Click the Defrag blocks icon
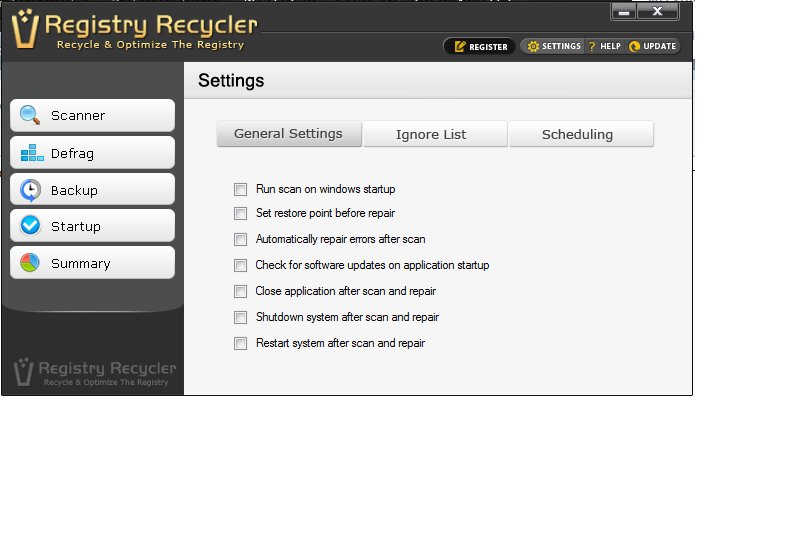Viewport: 800px width, 533px height. [x=32, y=153]
